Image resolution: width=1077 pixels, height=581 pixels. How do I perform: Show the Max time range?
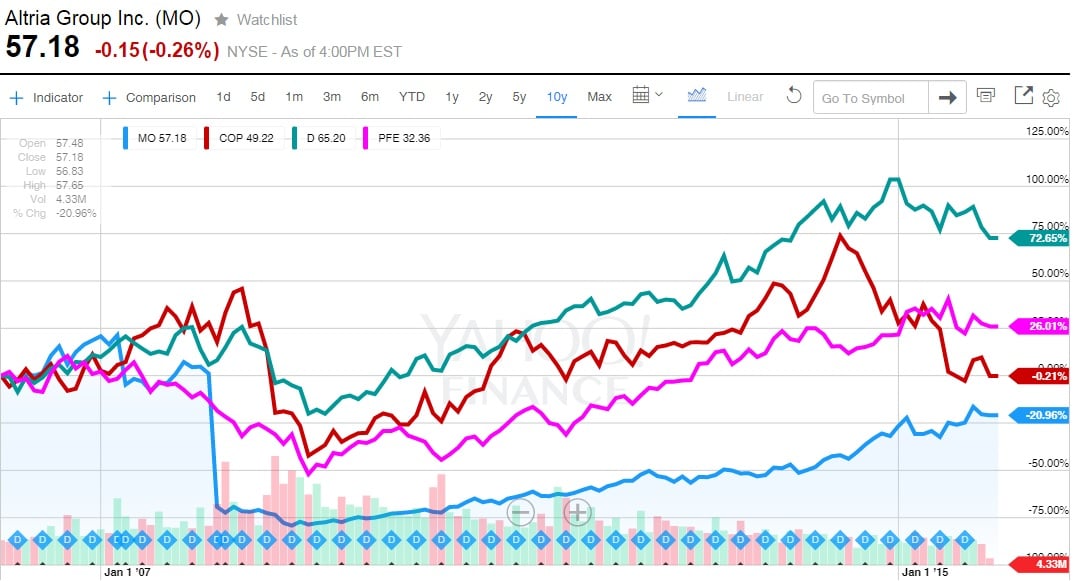click(x=599, y=97)
